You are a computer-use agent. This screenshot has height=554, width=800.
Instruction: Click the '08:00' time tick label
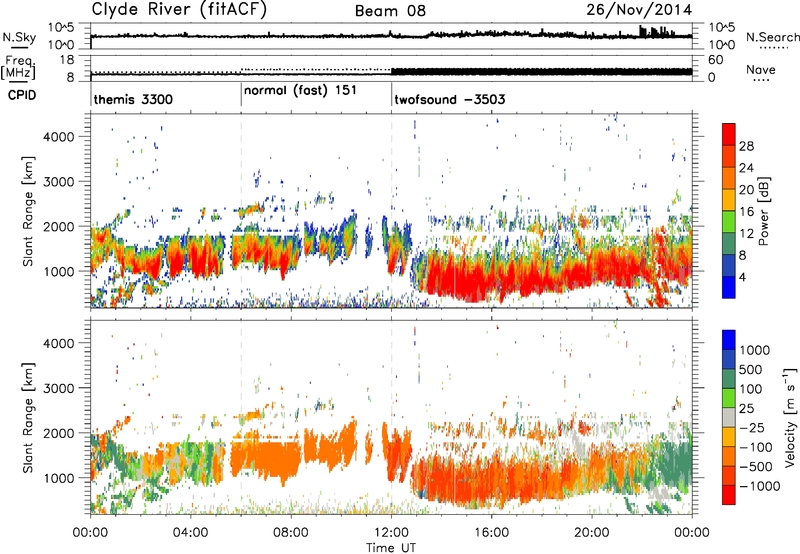point(291,533)
